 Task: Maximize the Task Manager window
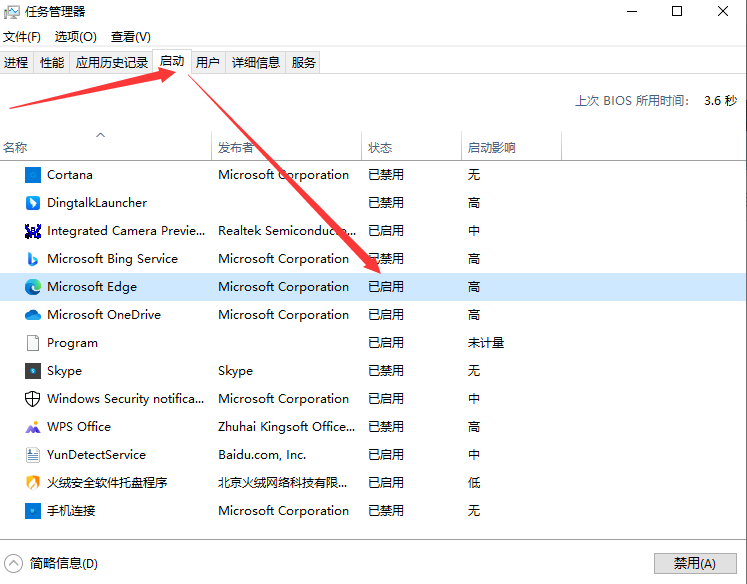click(677, 11)
